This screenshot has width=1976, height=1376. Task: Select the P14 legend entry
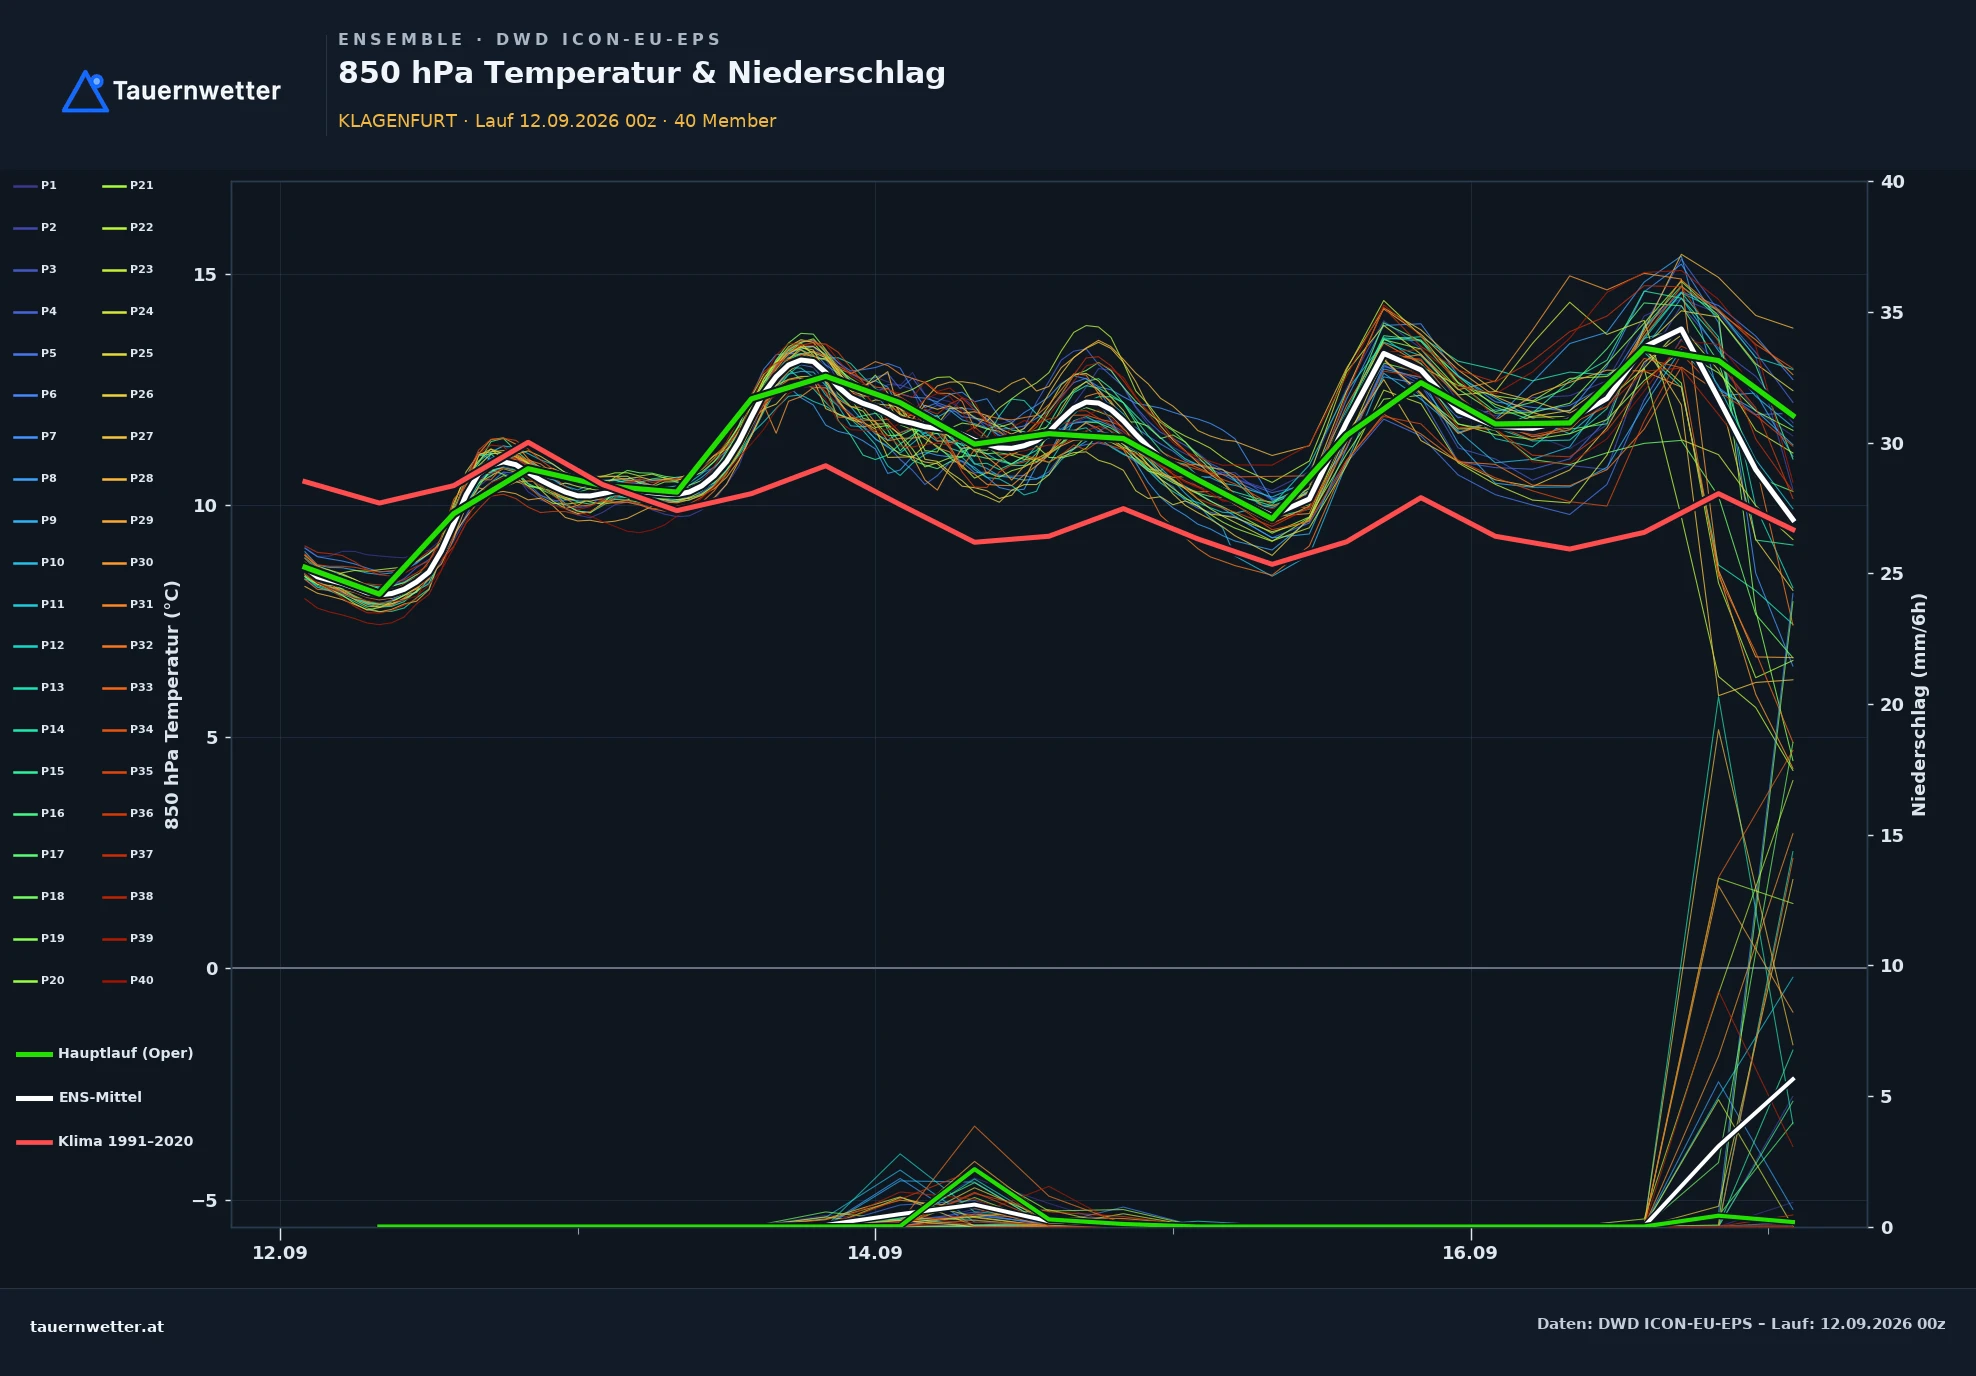(39, 730)
